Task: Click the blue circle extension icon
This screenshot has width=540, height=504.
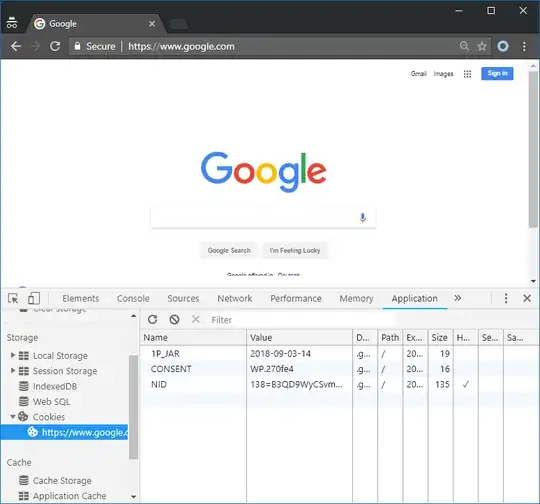Action: point(503,46)
